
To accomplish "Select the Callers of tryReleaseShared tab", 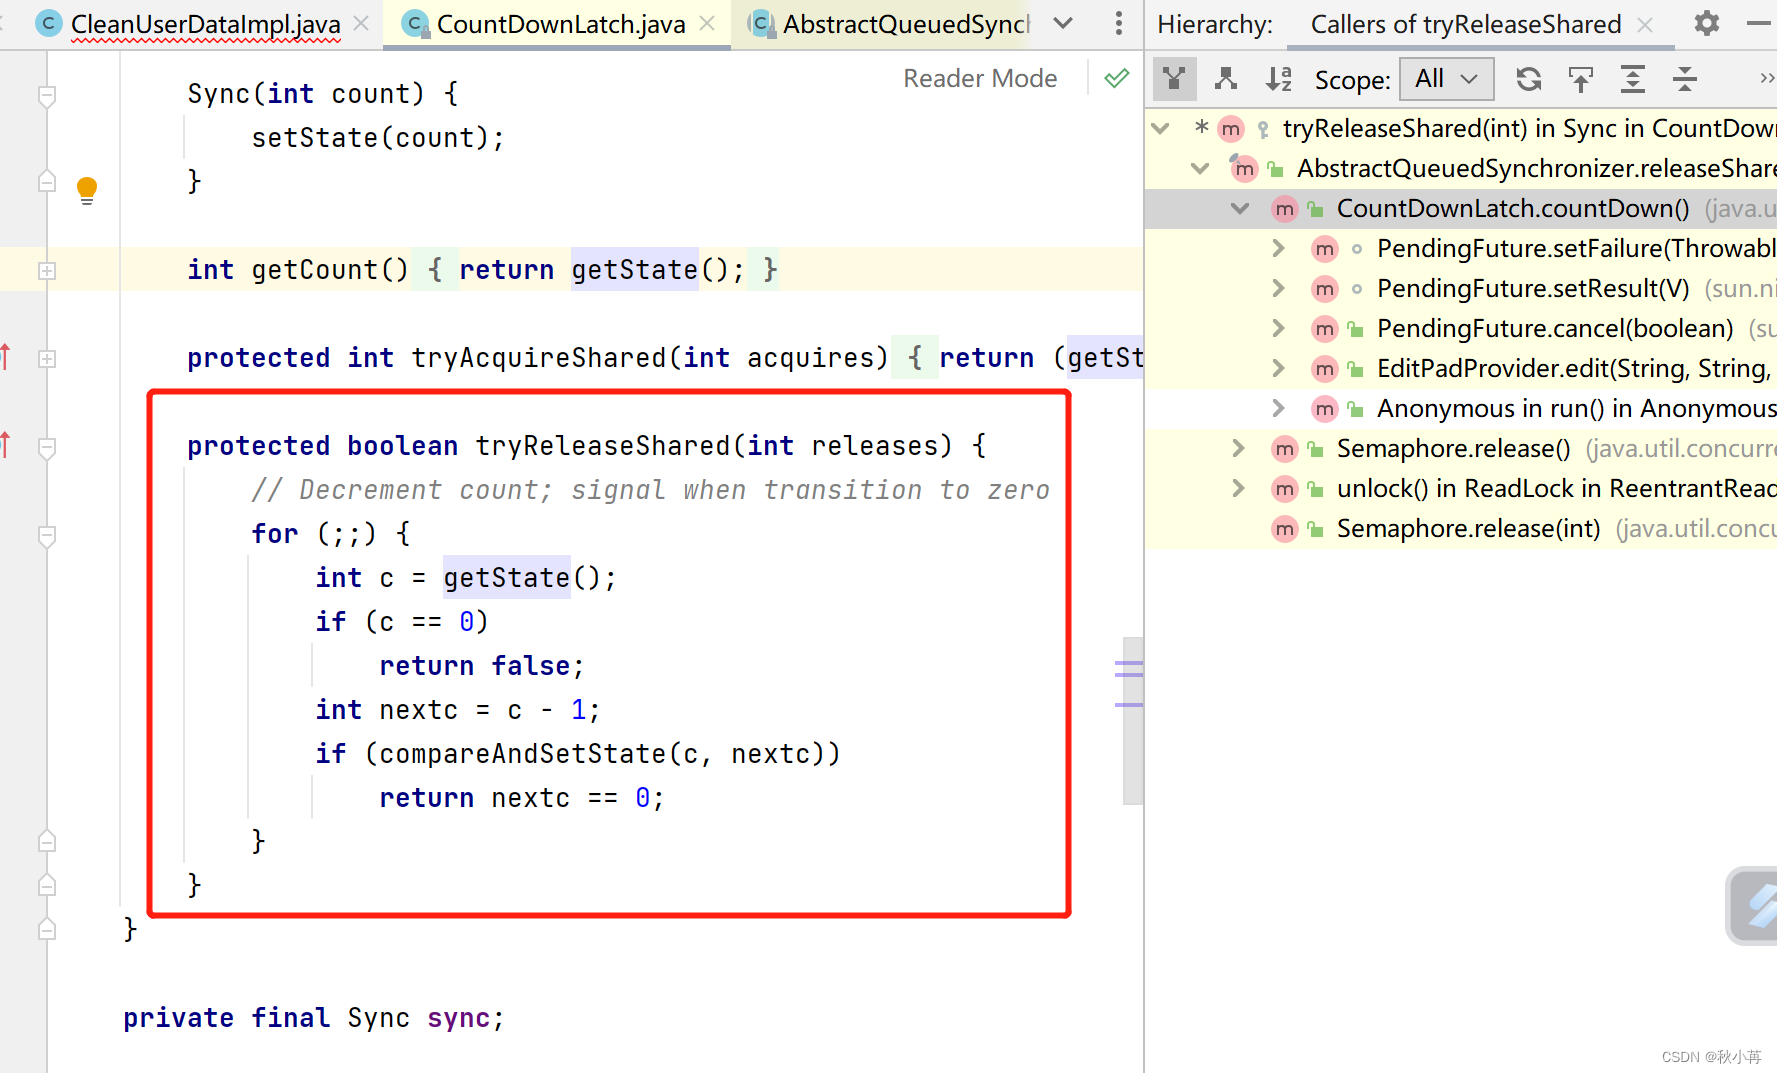I will click(x=1465, y=24).
